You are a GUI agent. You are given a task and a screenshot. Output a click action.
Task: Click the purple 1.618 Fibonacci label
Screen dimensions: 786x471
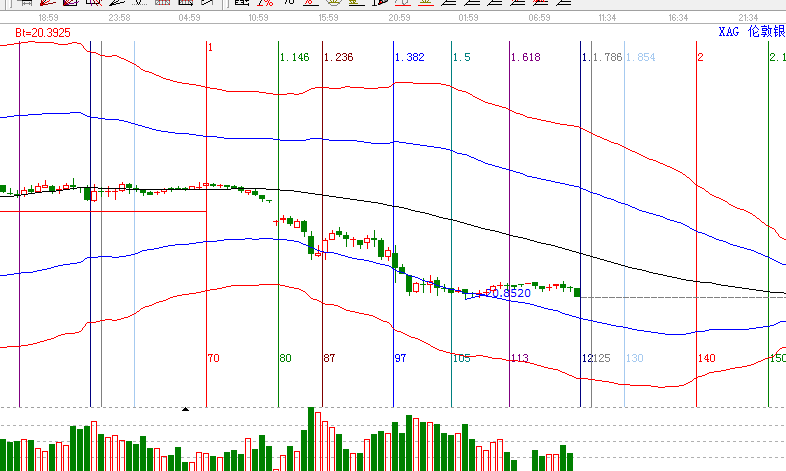tap(525, 58)
